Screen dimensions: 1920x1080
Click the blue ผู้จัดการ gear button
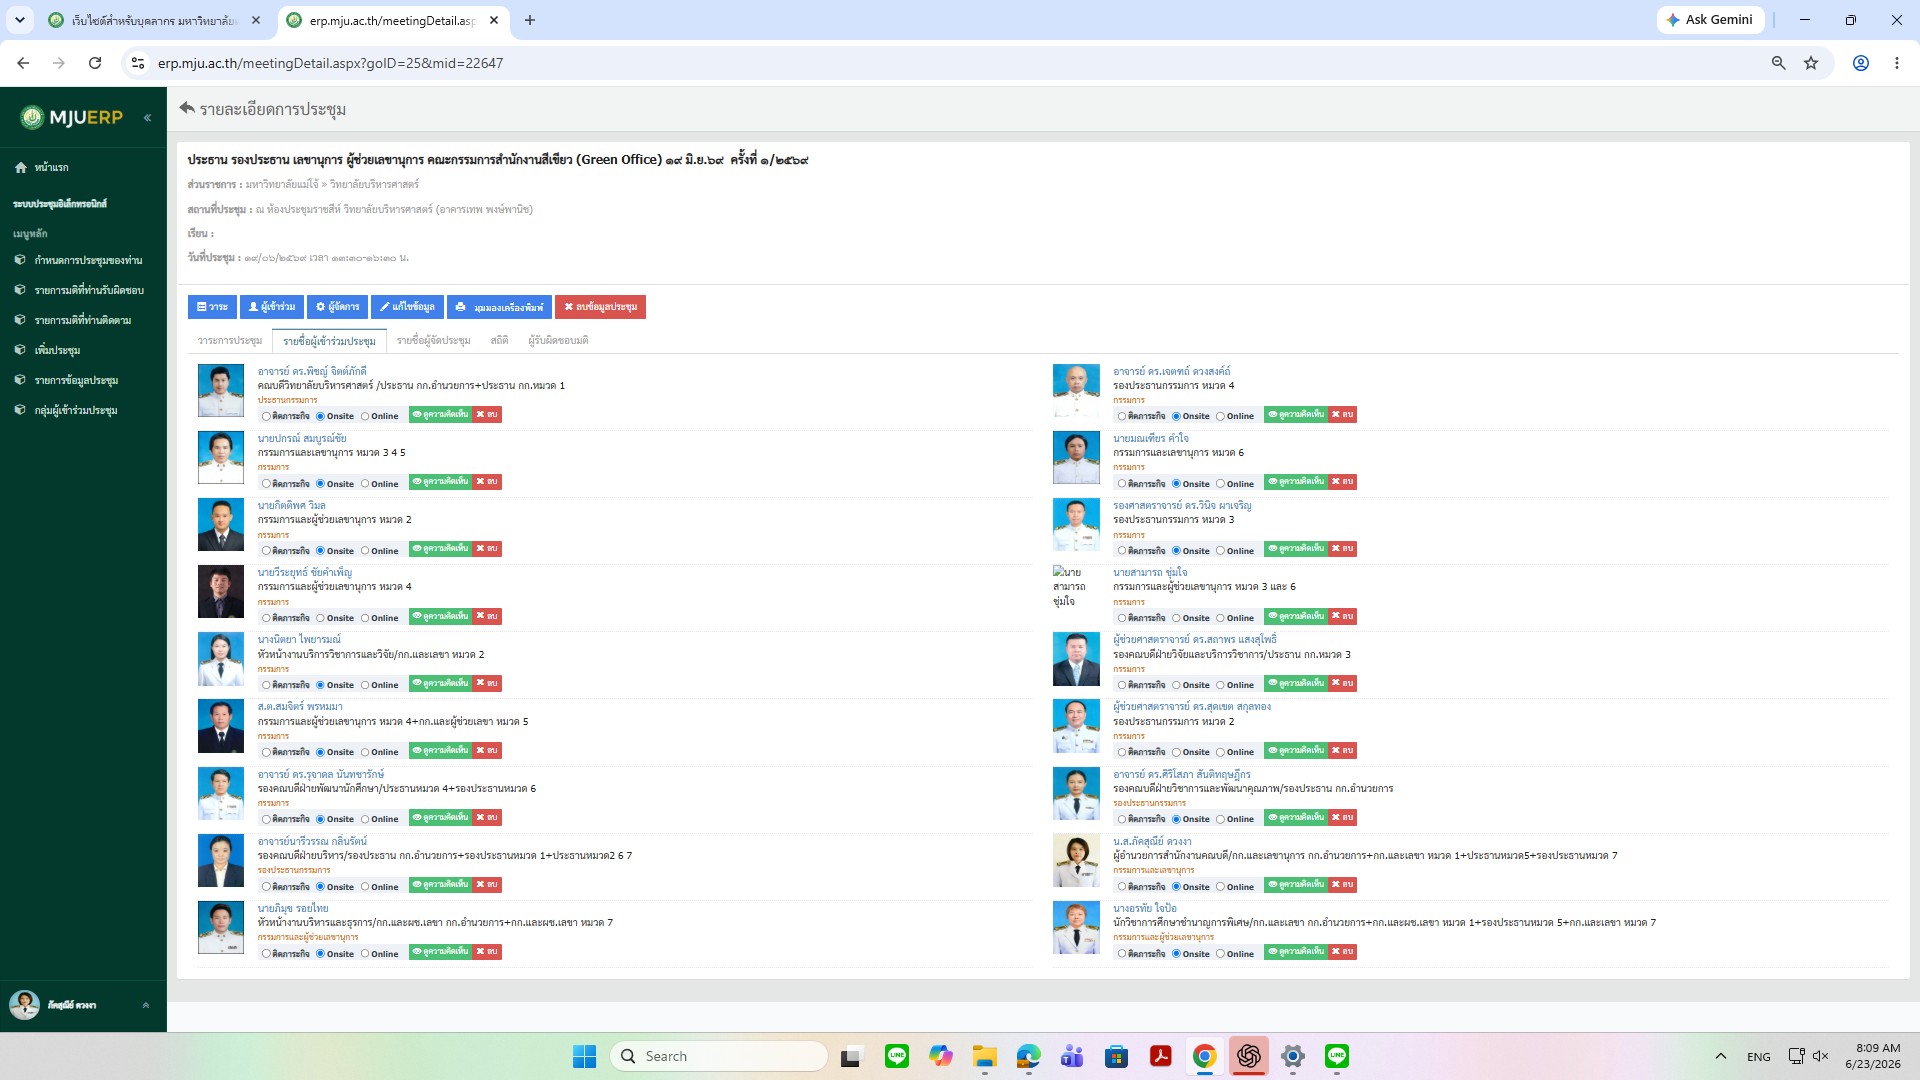[337, 307]
